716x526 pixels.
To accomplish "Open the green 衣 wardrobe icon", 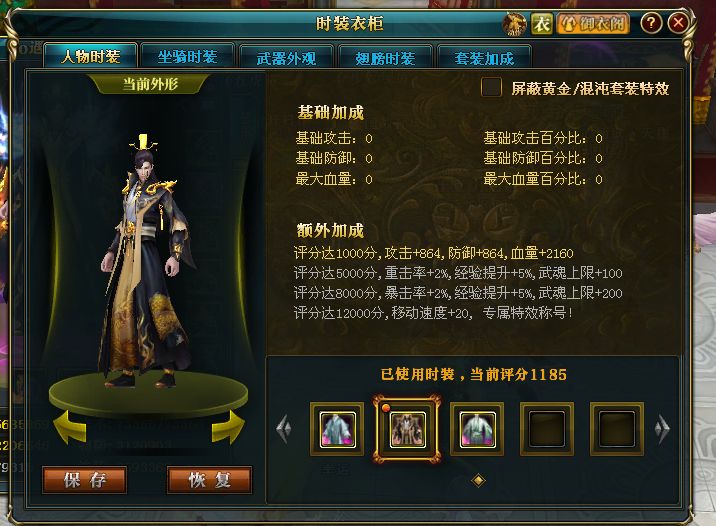I will (x=542, y=24).
